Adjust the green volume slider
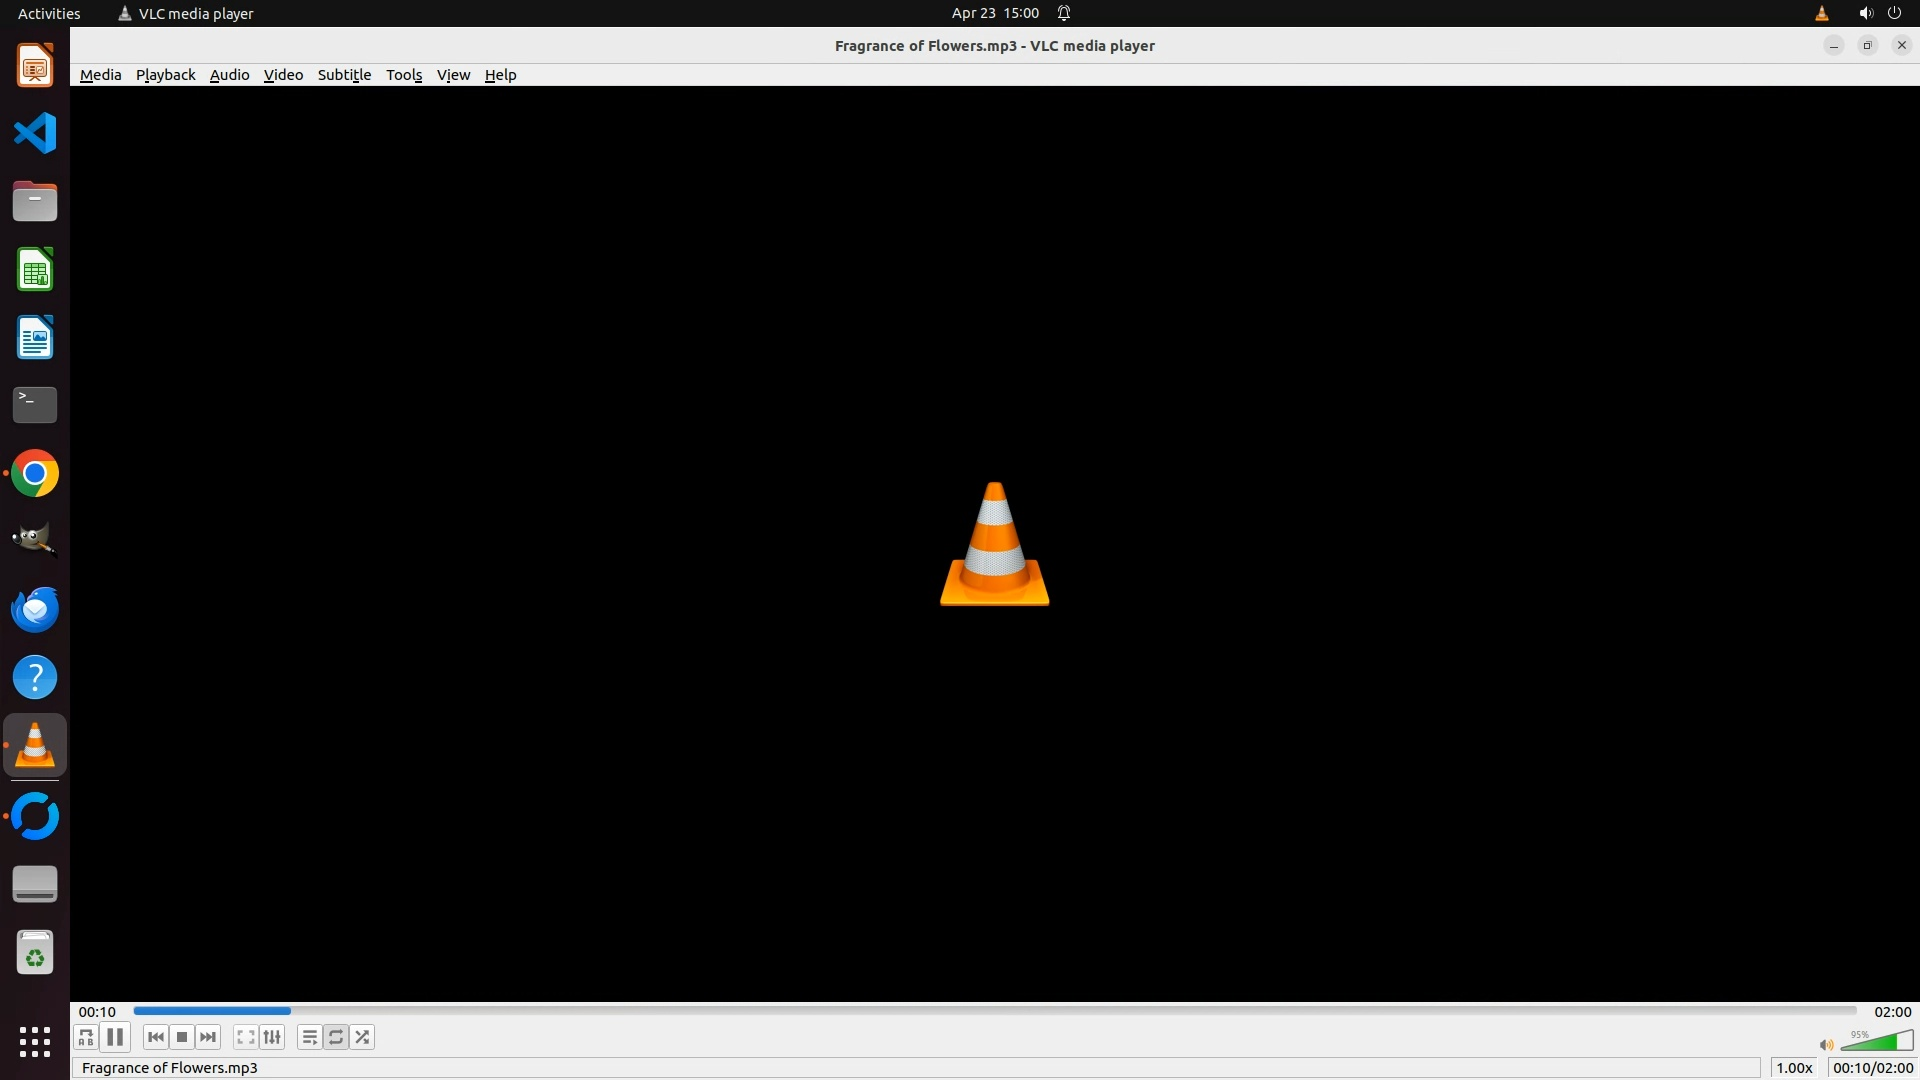 1877,1042
